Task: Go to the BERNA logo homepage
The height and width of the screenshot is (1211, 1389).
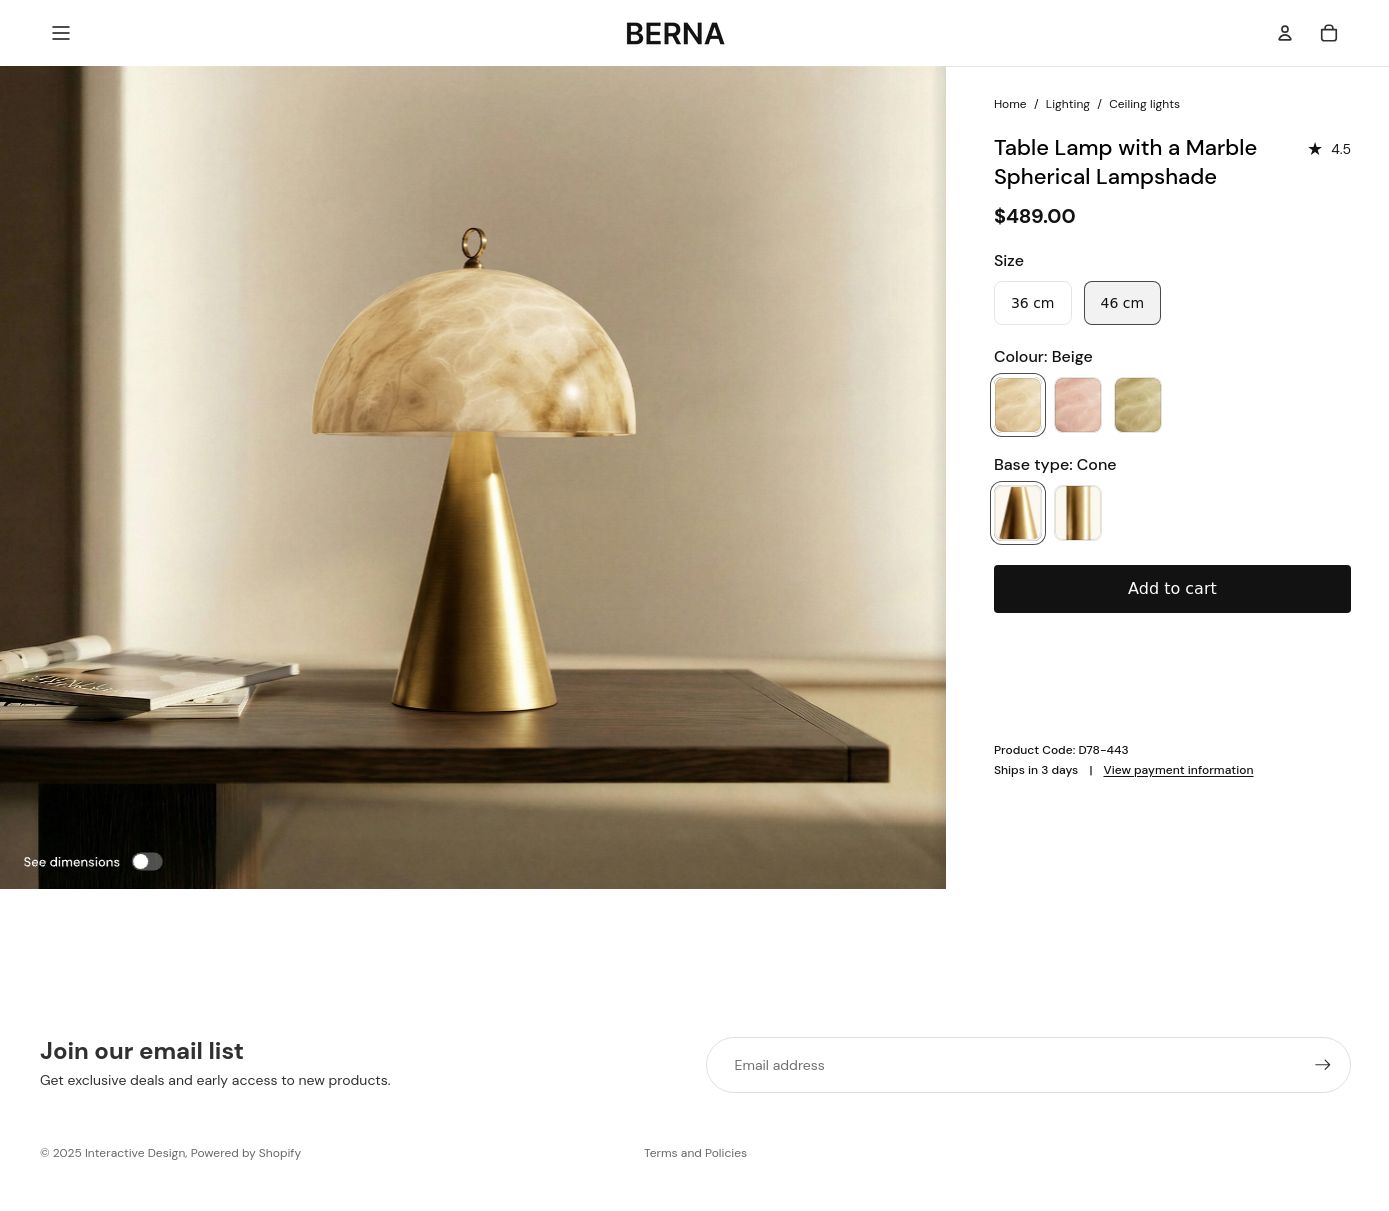Action: pos(675,34)
